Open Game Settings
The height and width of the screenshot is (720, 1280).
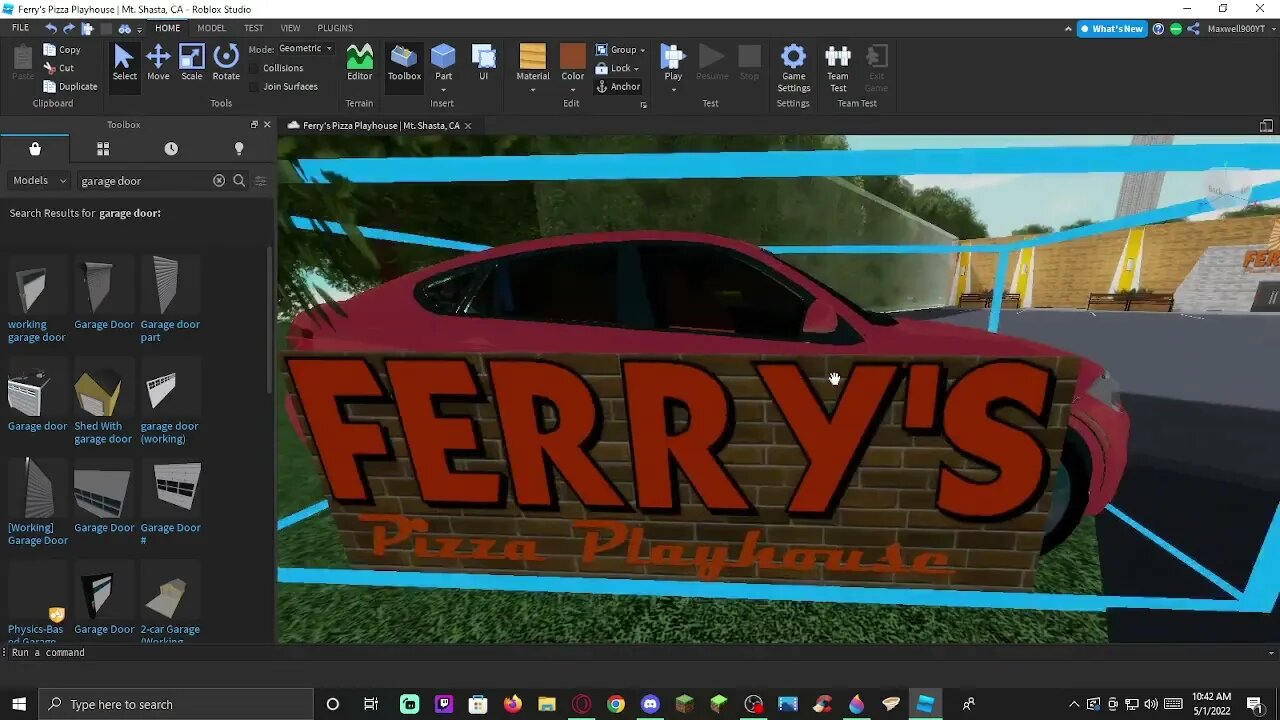[793, 68]
